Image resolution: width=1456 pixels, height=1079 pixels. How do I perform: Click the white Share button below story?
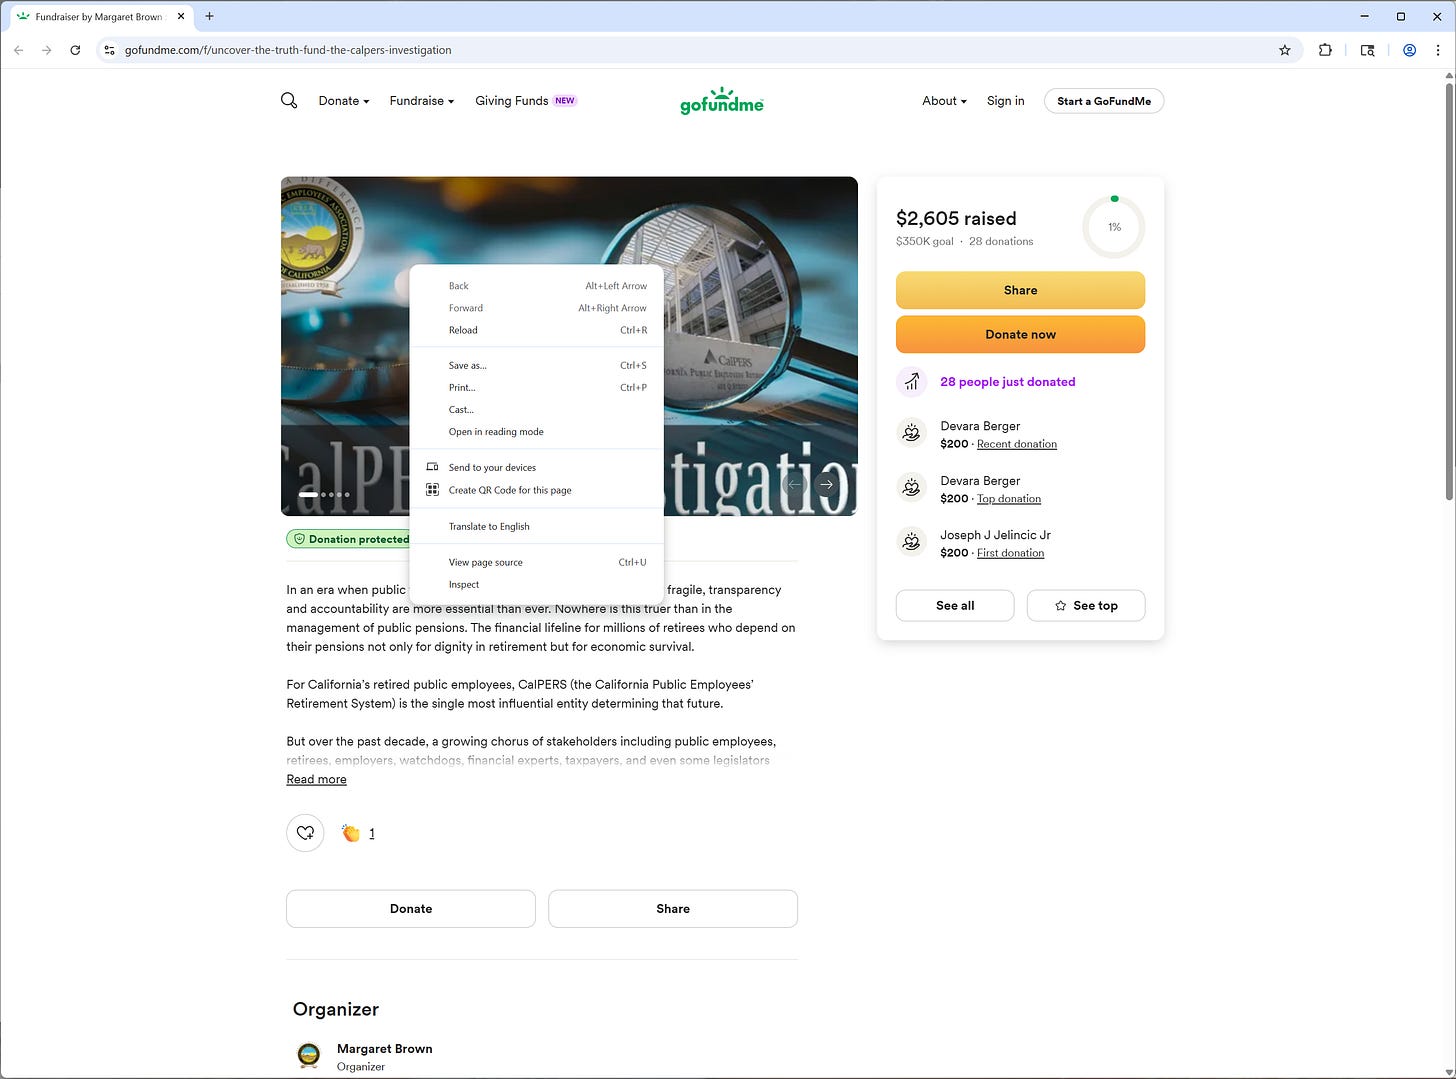(x=673, y=909)
